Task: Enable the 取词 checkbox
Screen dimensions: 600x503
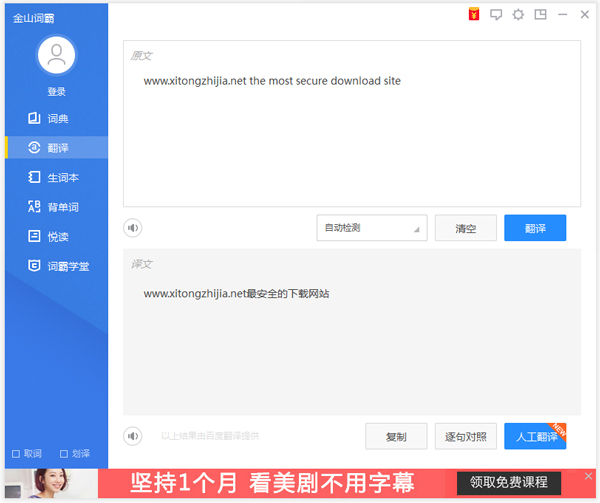Action: (x=16, y=453)
